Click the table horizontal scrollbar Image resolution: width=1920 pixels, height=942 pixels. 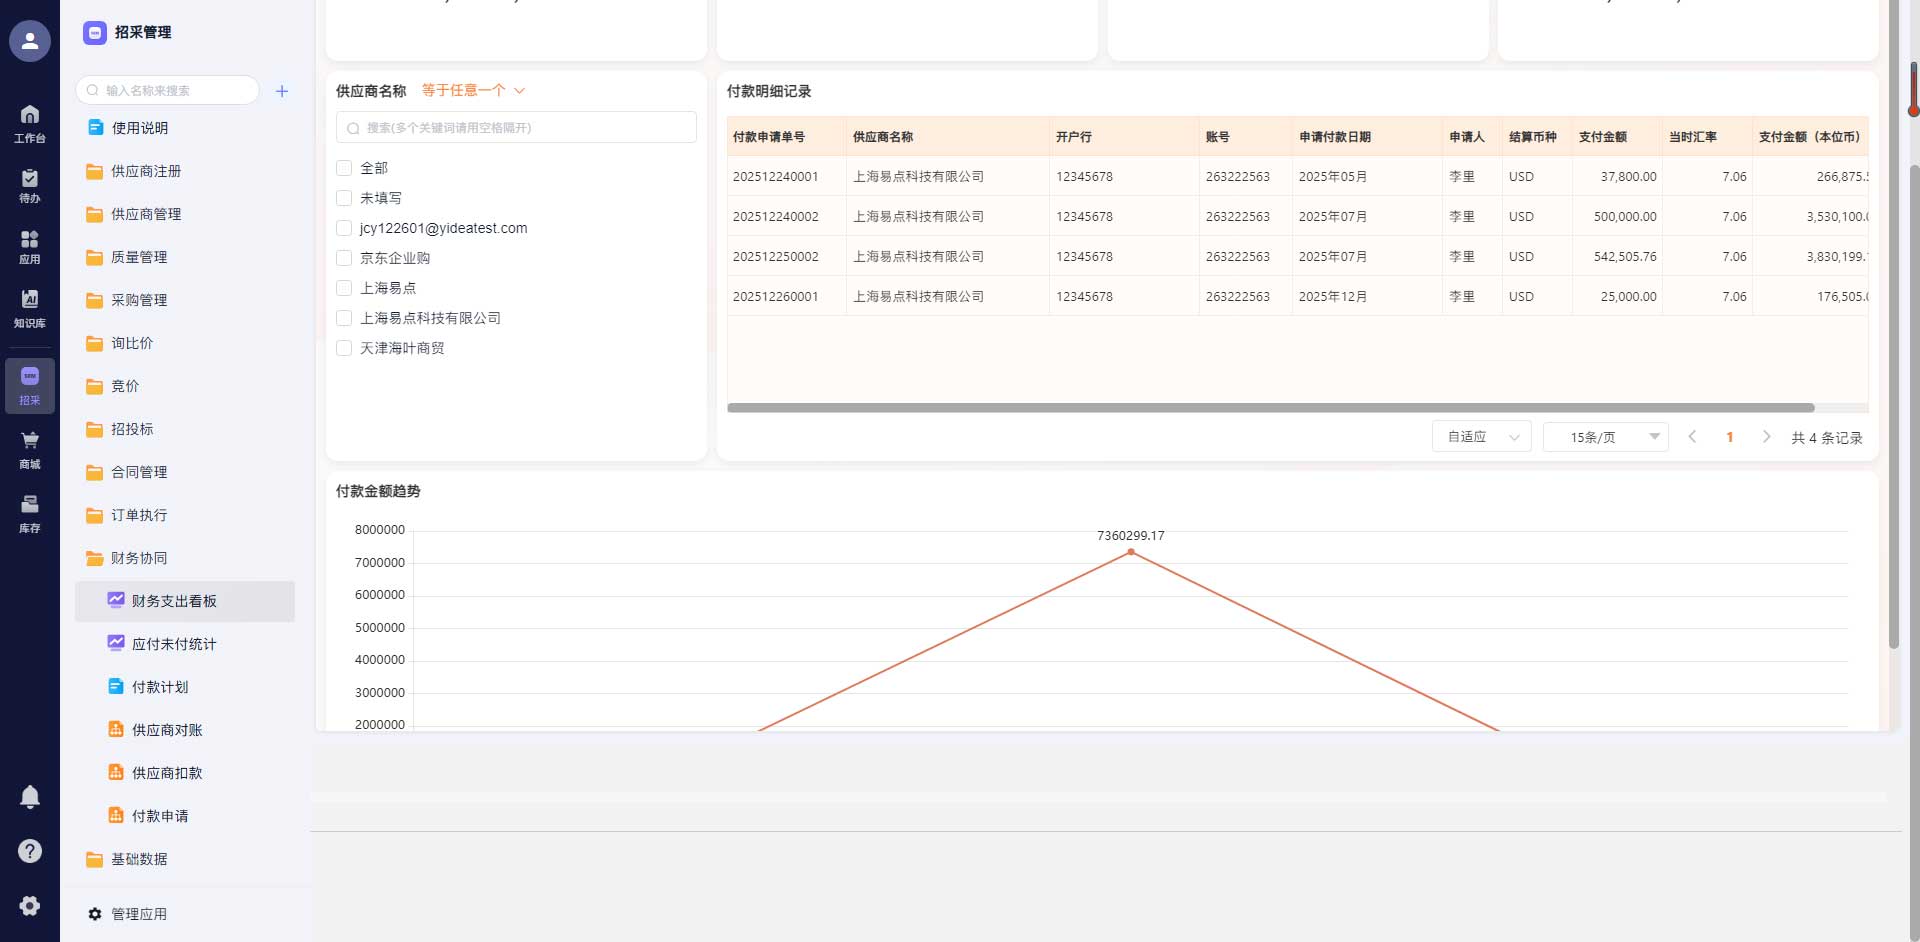coord(1270,408)
